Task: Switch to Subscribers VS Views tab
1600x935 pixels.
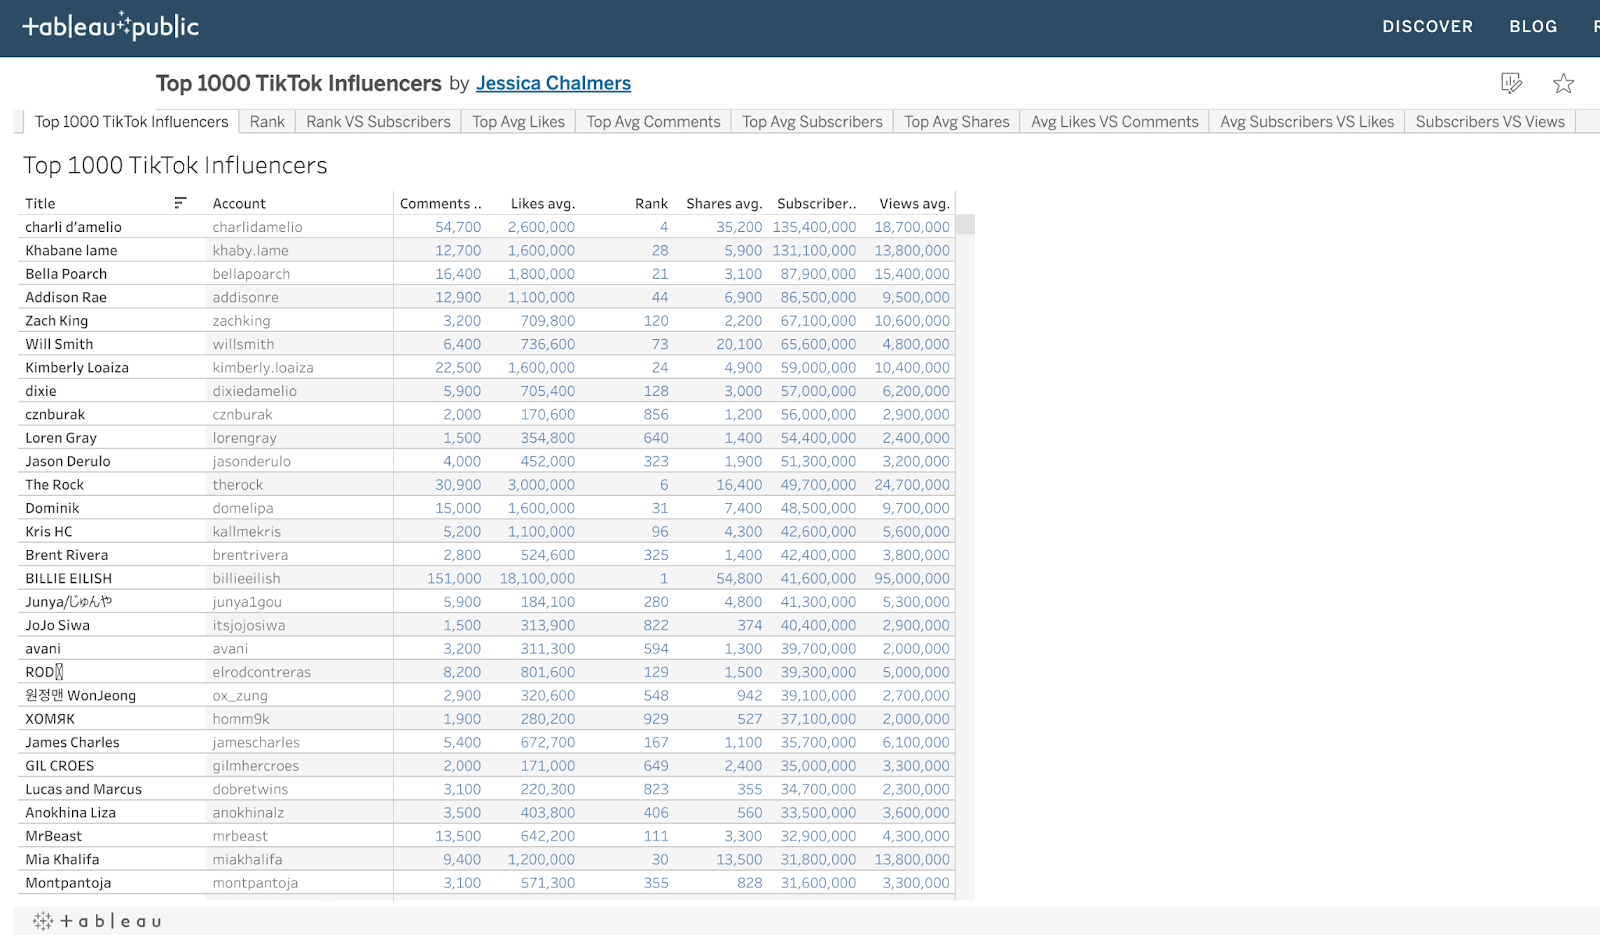Action: [1490, 122]
